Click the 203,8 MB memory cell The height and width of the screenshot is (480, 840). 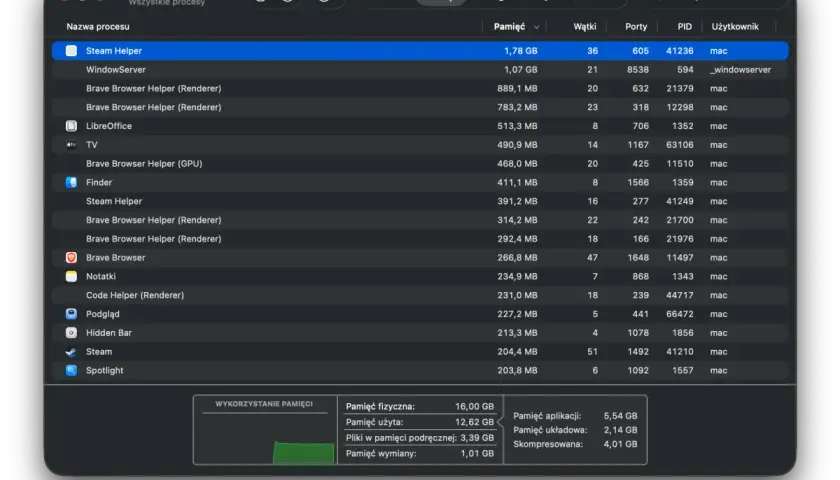click(x=517, y=370)
